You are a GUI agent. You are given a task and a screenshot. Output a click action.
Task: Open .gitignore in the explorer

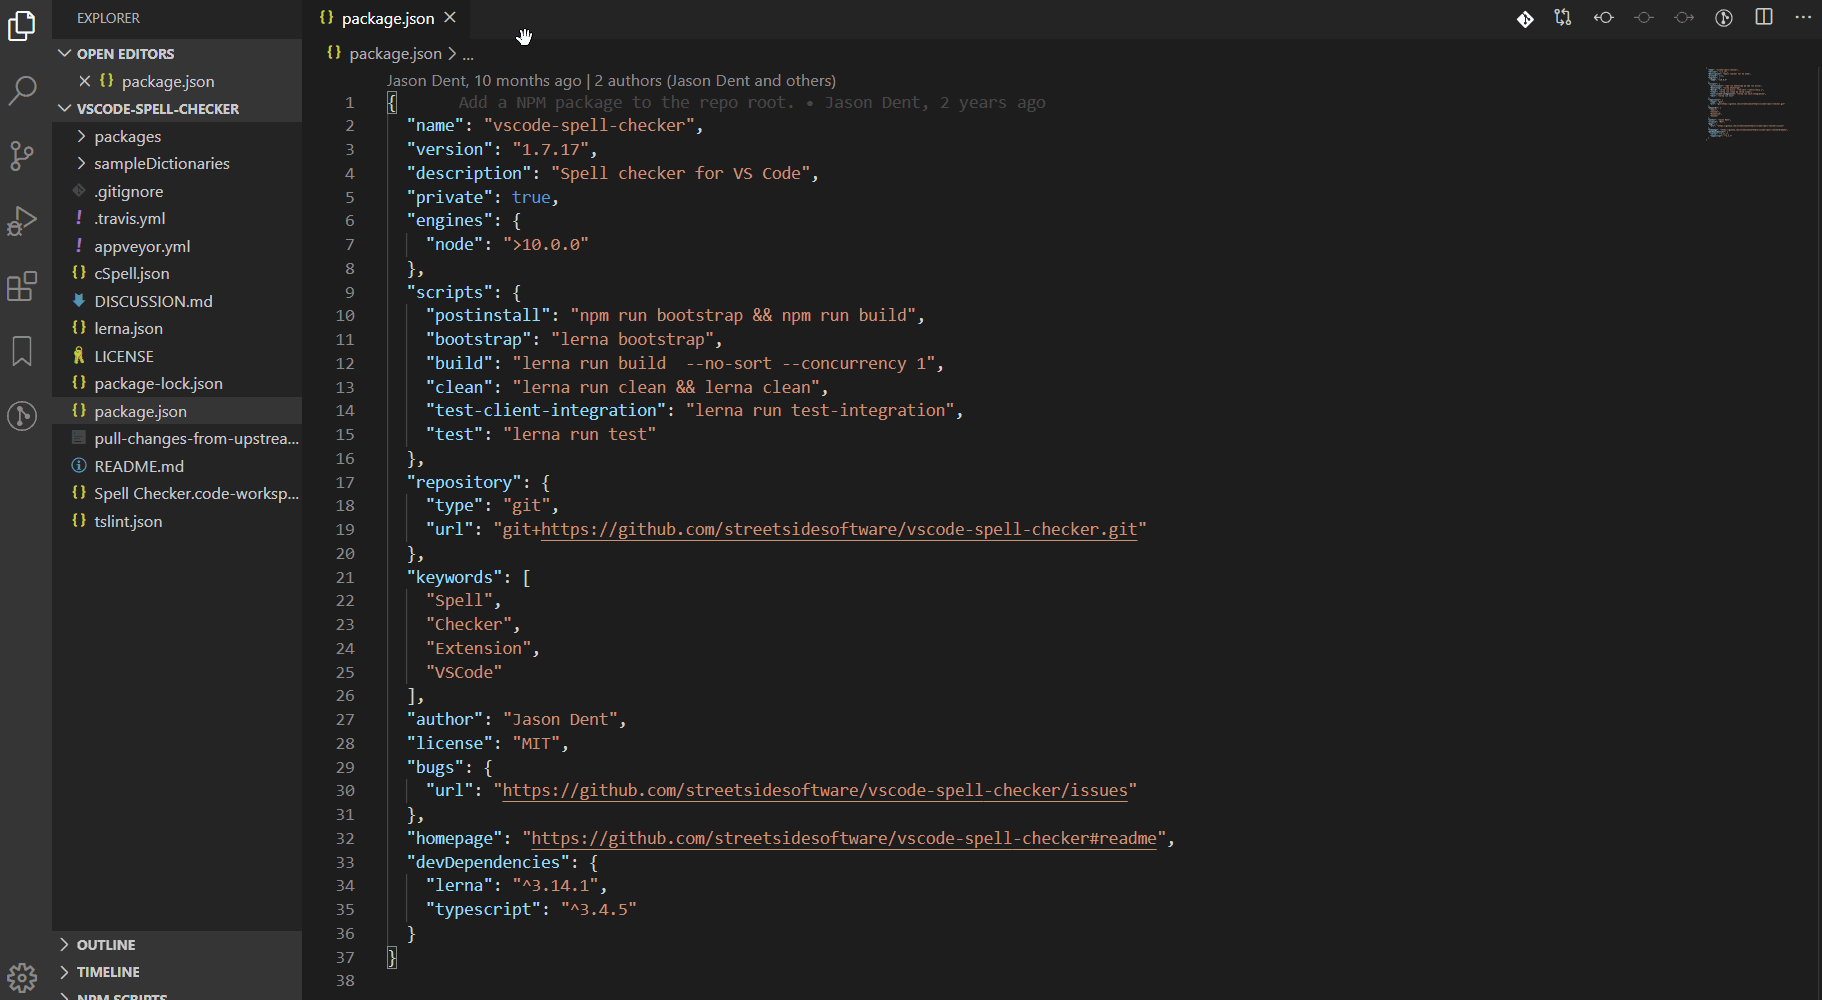point(177,191)
